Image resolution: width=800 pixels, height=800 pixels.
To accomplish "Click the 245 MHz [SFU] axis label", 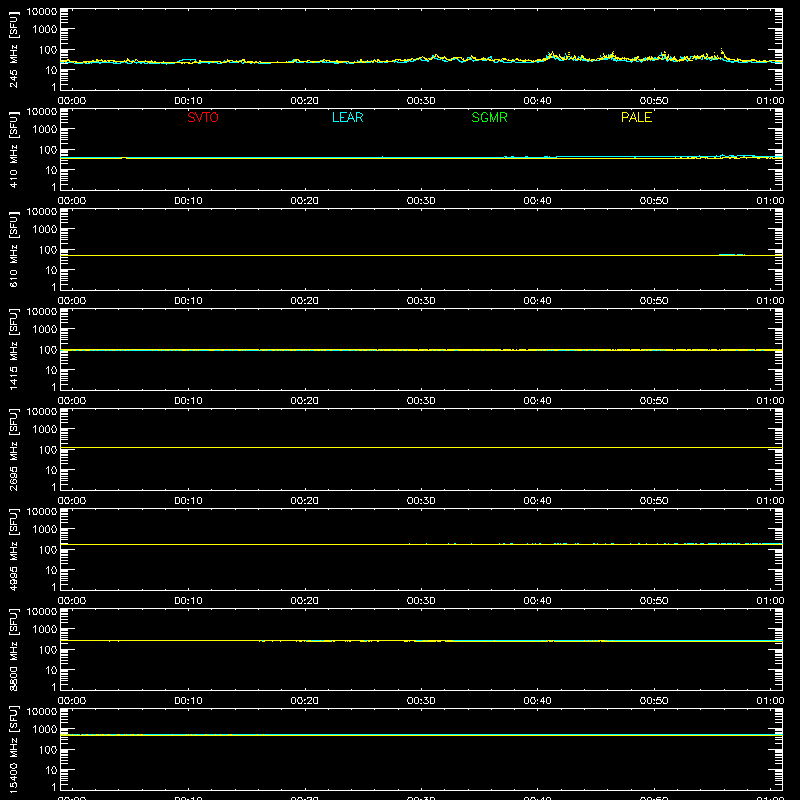I will click(x=14, y=49).
